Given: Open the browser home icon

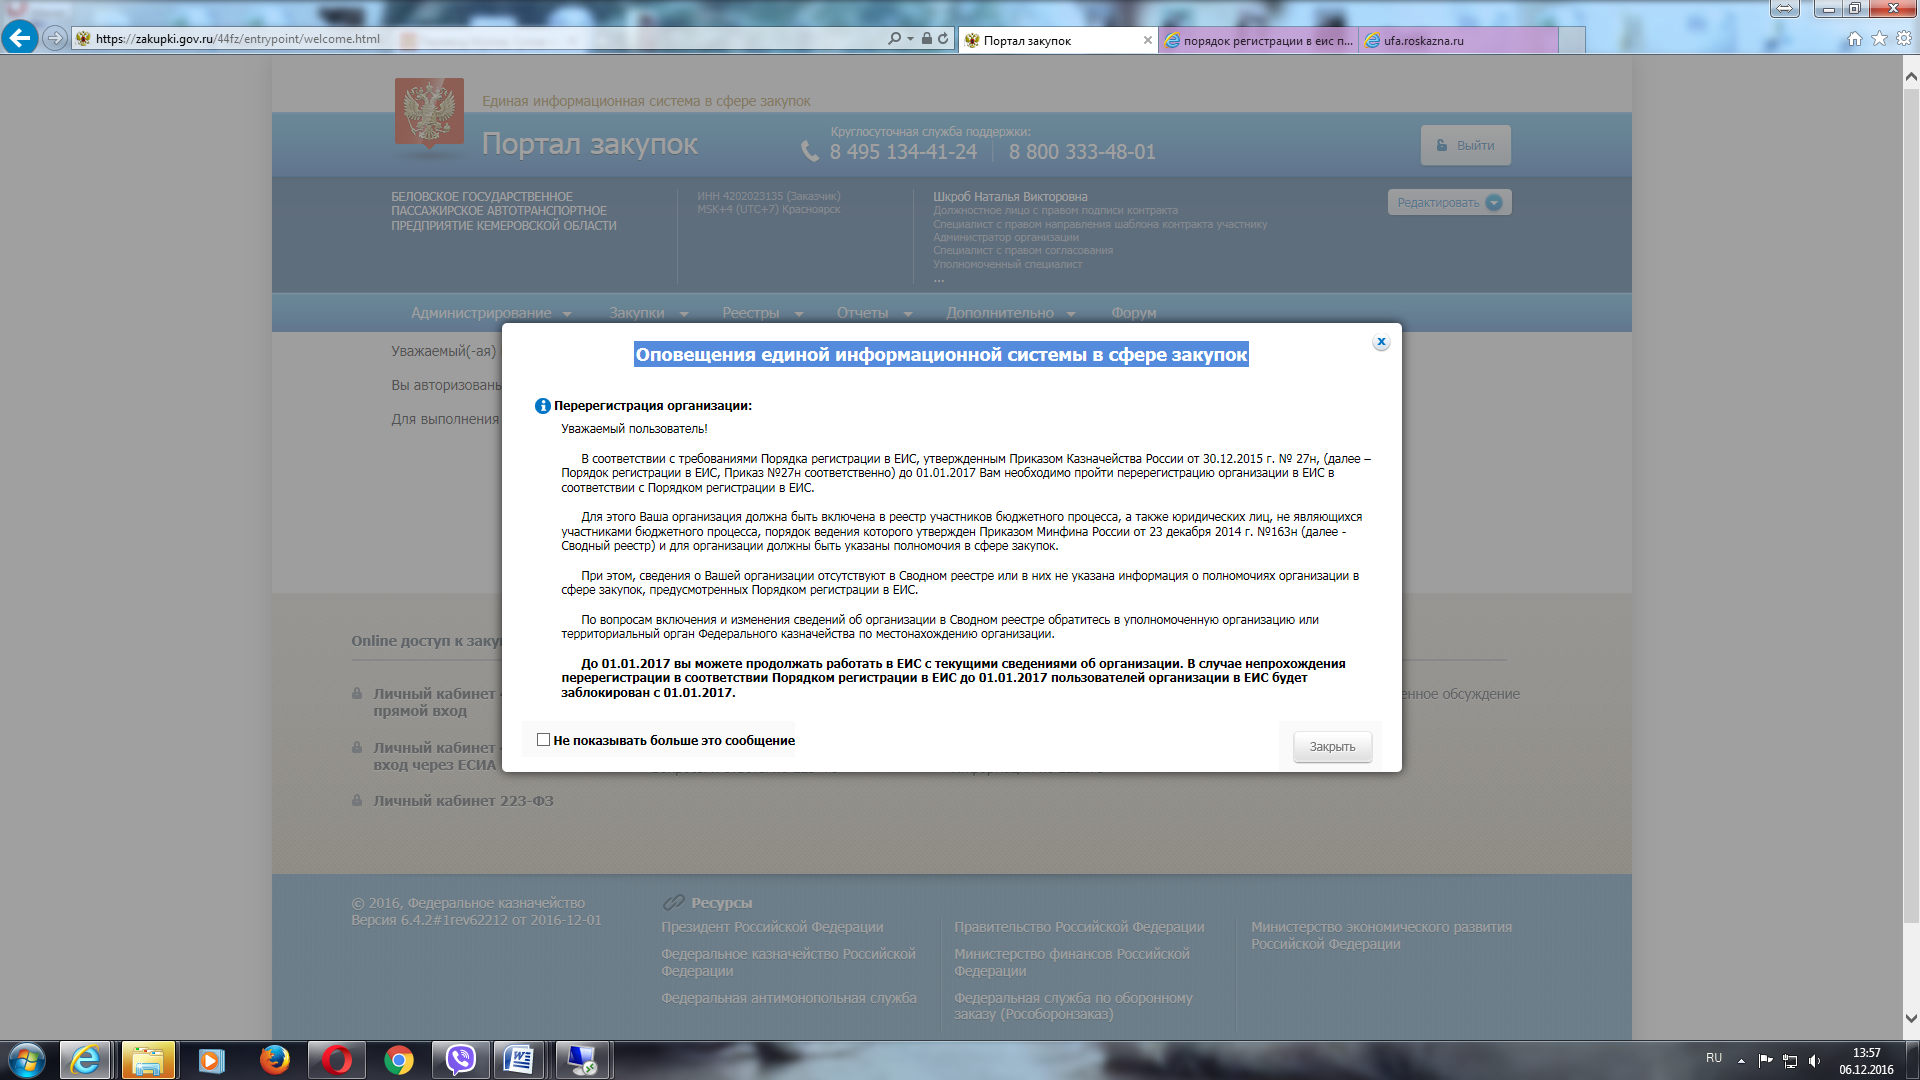Looking at the screenshot, I should [1854, 39].
